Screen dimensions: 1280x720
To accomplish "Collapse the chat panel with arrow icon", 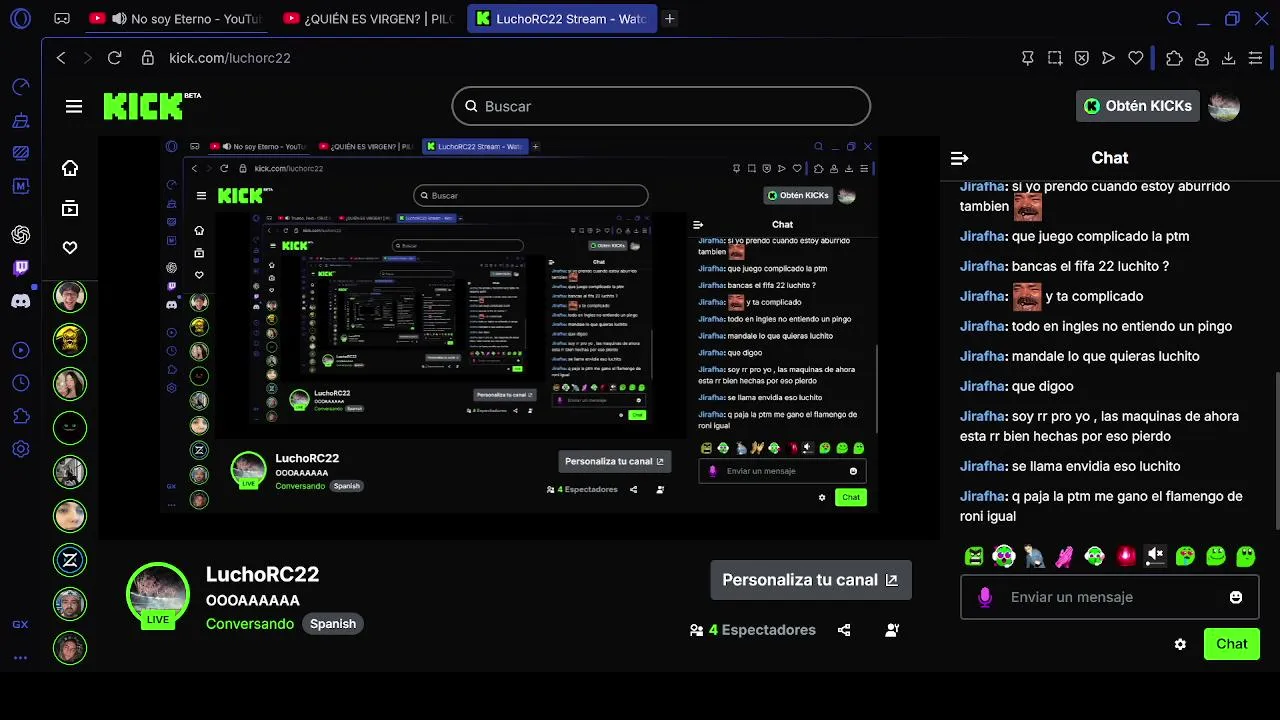I will pyautogui.click(x=959, y=158).
